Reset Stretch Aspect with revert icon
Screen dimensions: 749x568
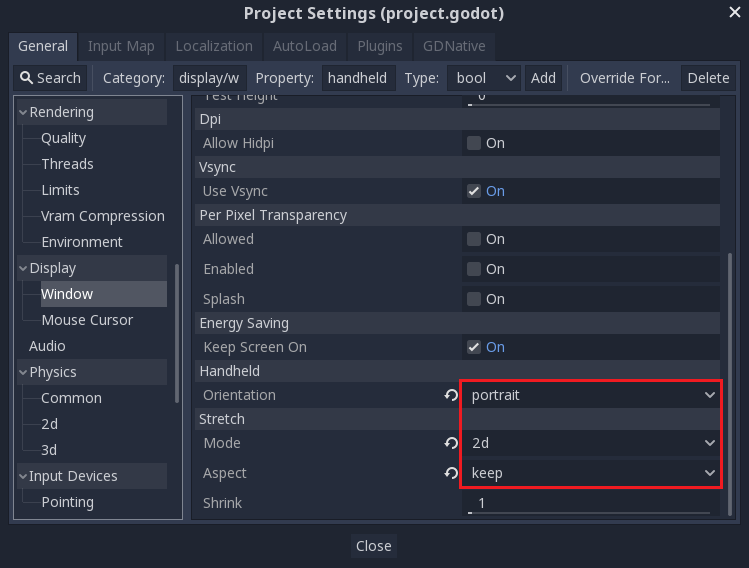[x=451, y=473]
